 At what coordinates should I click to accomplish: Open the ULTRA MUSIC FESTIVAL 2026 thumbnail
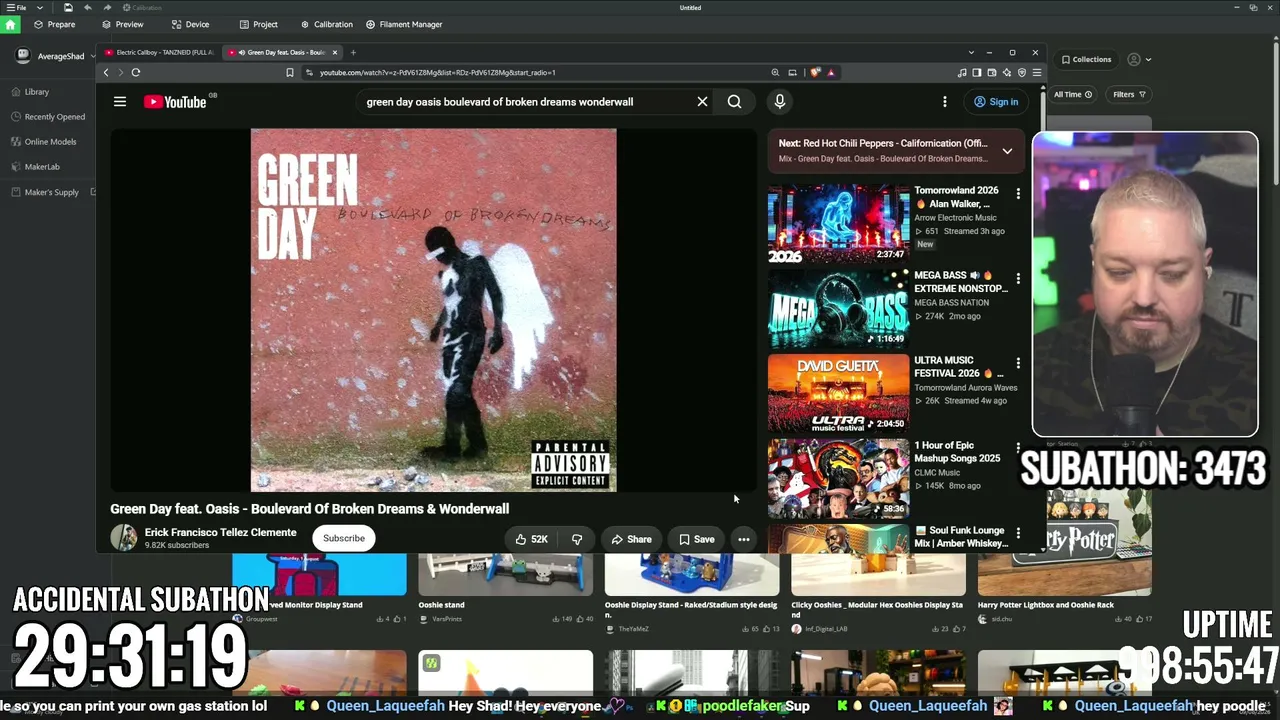click(838, 393)
